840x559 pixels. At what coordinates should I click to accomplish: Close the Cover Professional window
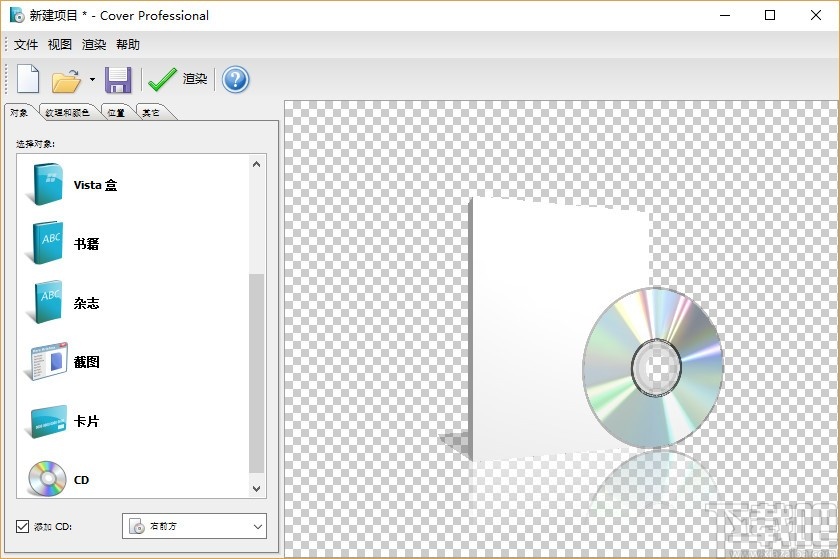coord(815,15)
